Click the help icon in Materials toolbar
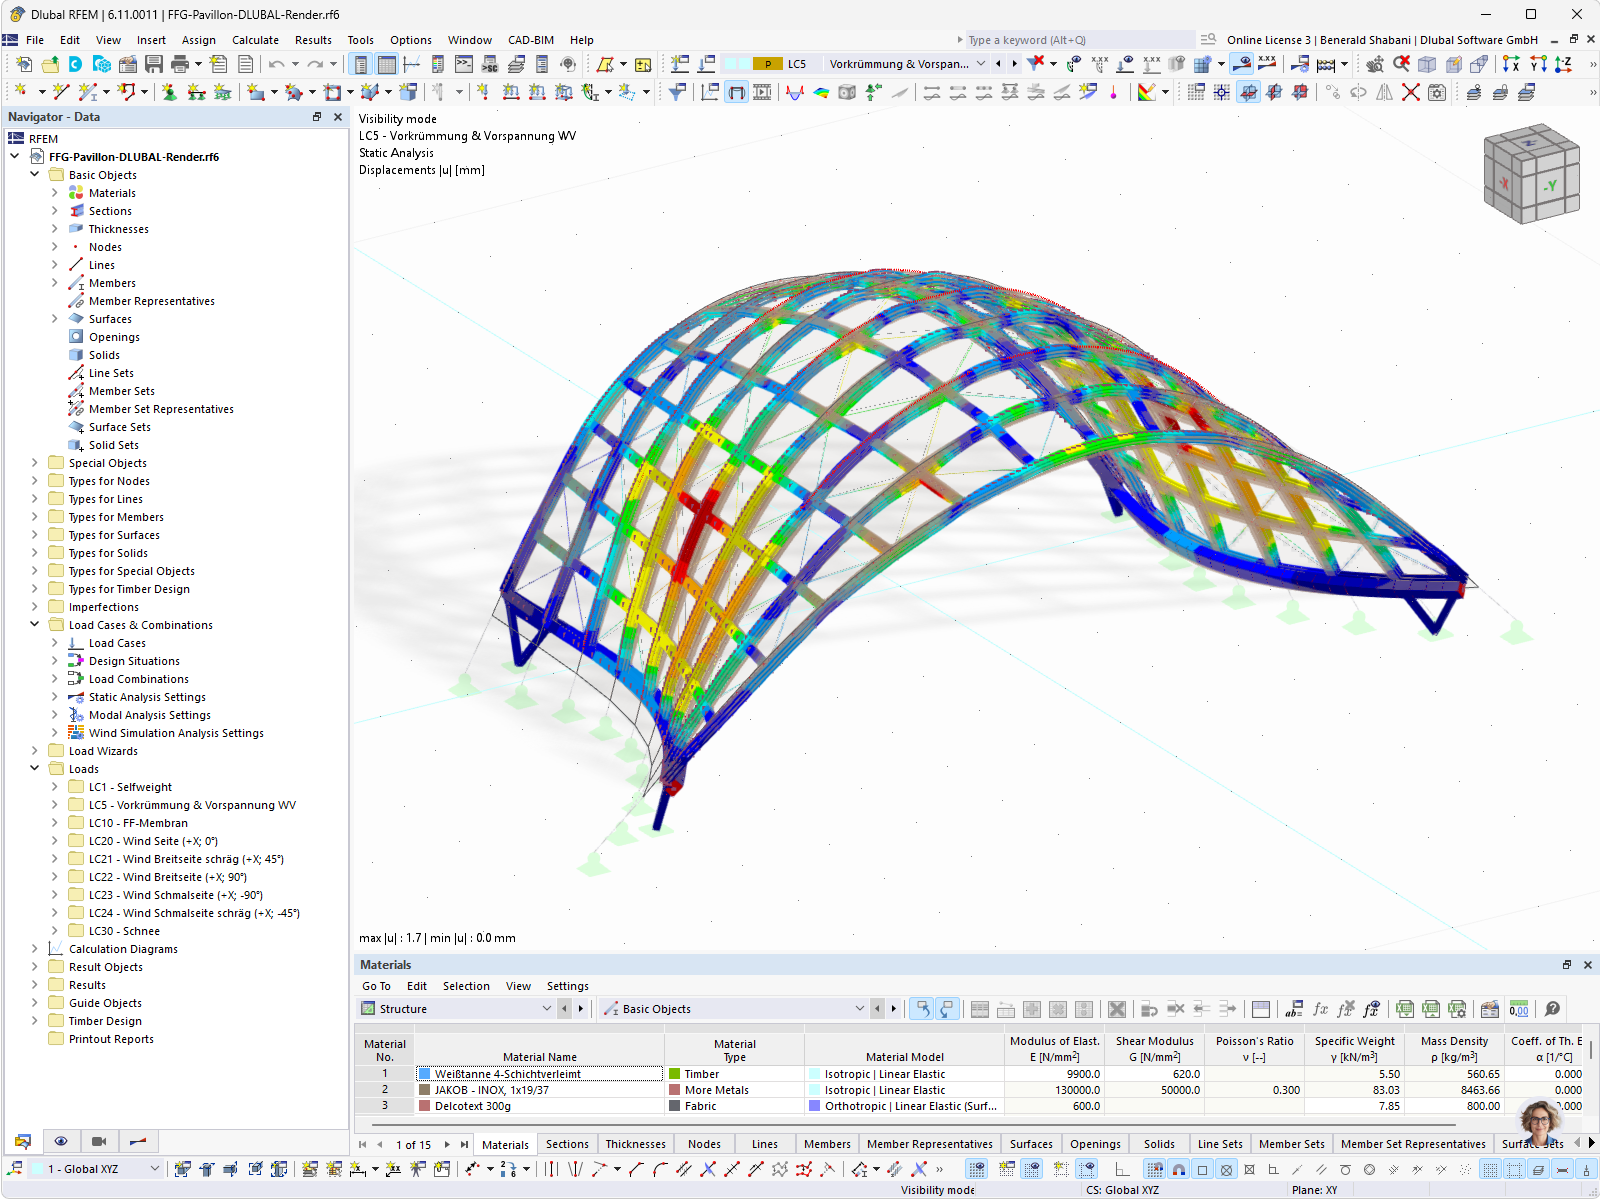This screenshot has width=1600, height=1200. [x=1552, y=1009]
